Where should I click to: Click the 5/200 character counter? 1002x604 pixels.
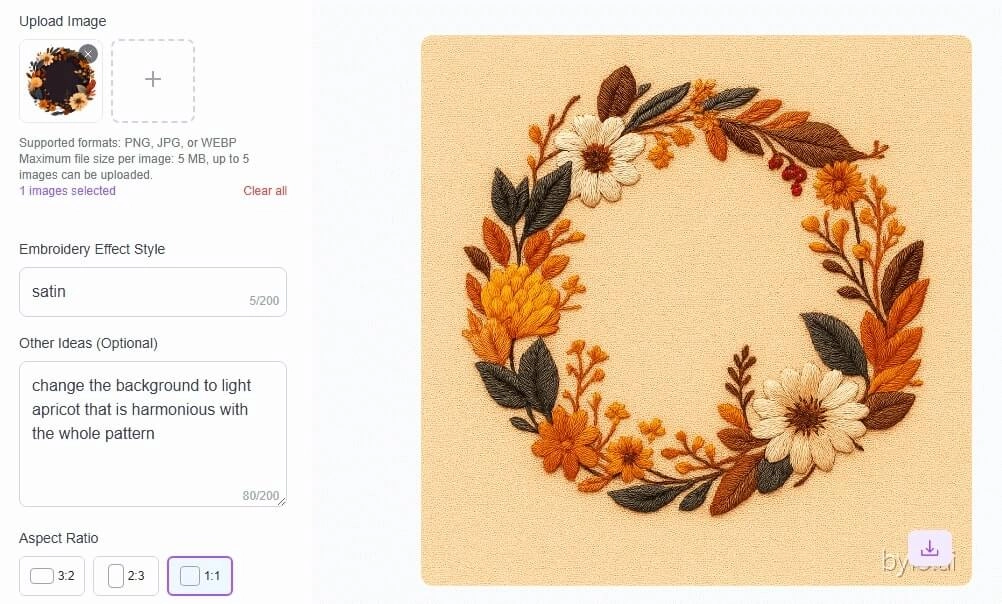263,299
